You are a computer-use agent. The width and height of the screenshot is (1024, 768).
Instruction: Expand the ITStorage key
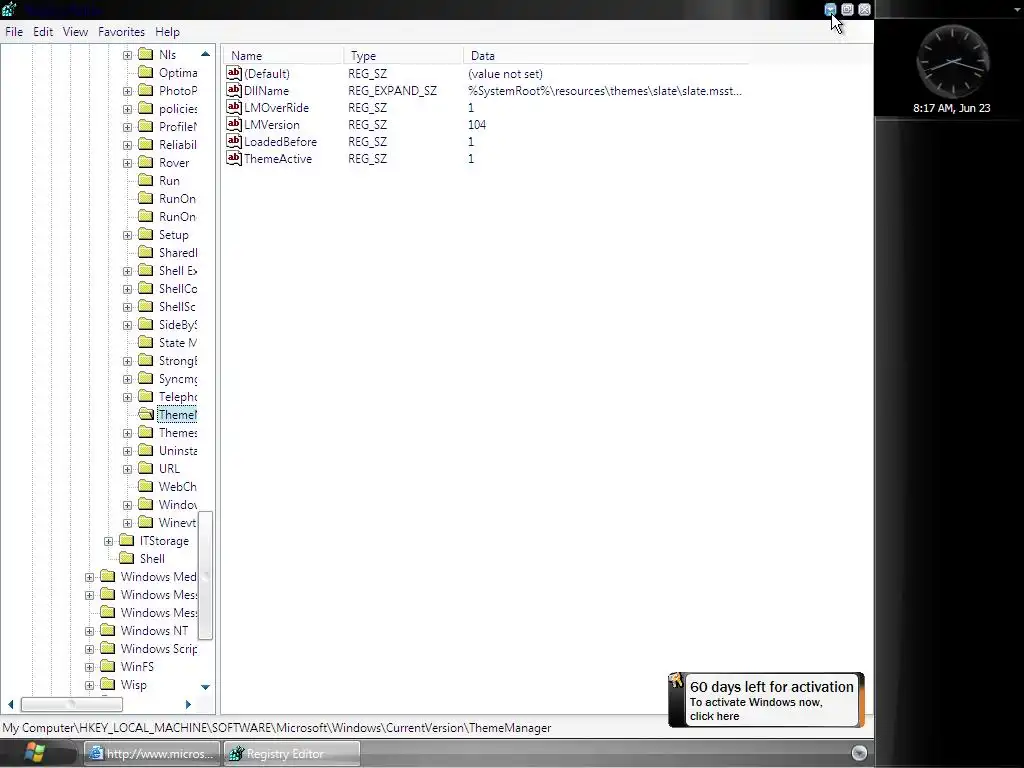click(x=108, y=541)
